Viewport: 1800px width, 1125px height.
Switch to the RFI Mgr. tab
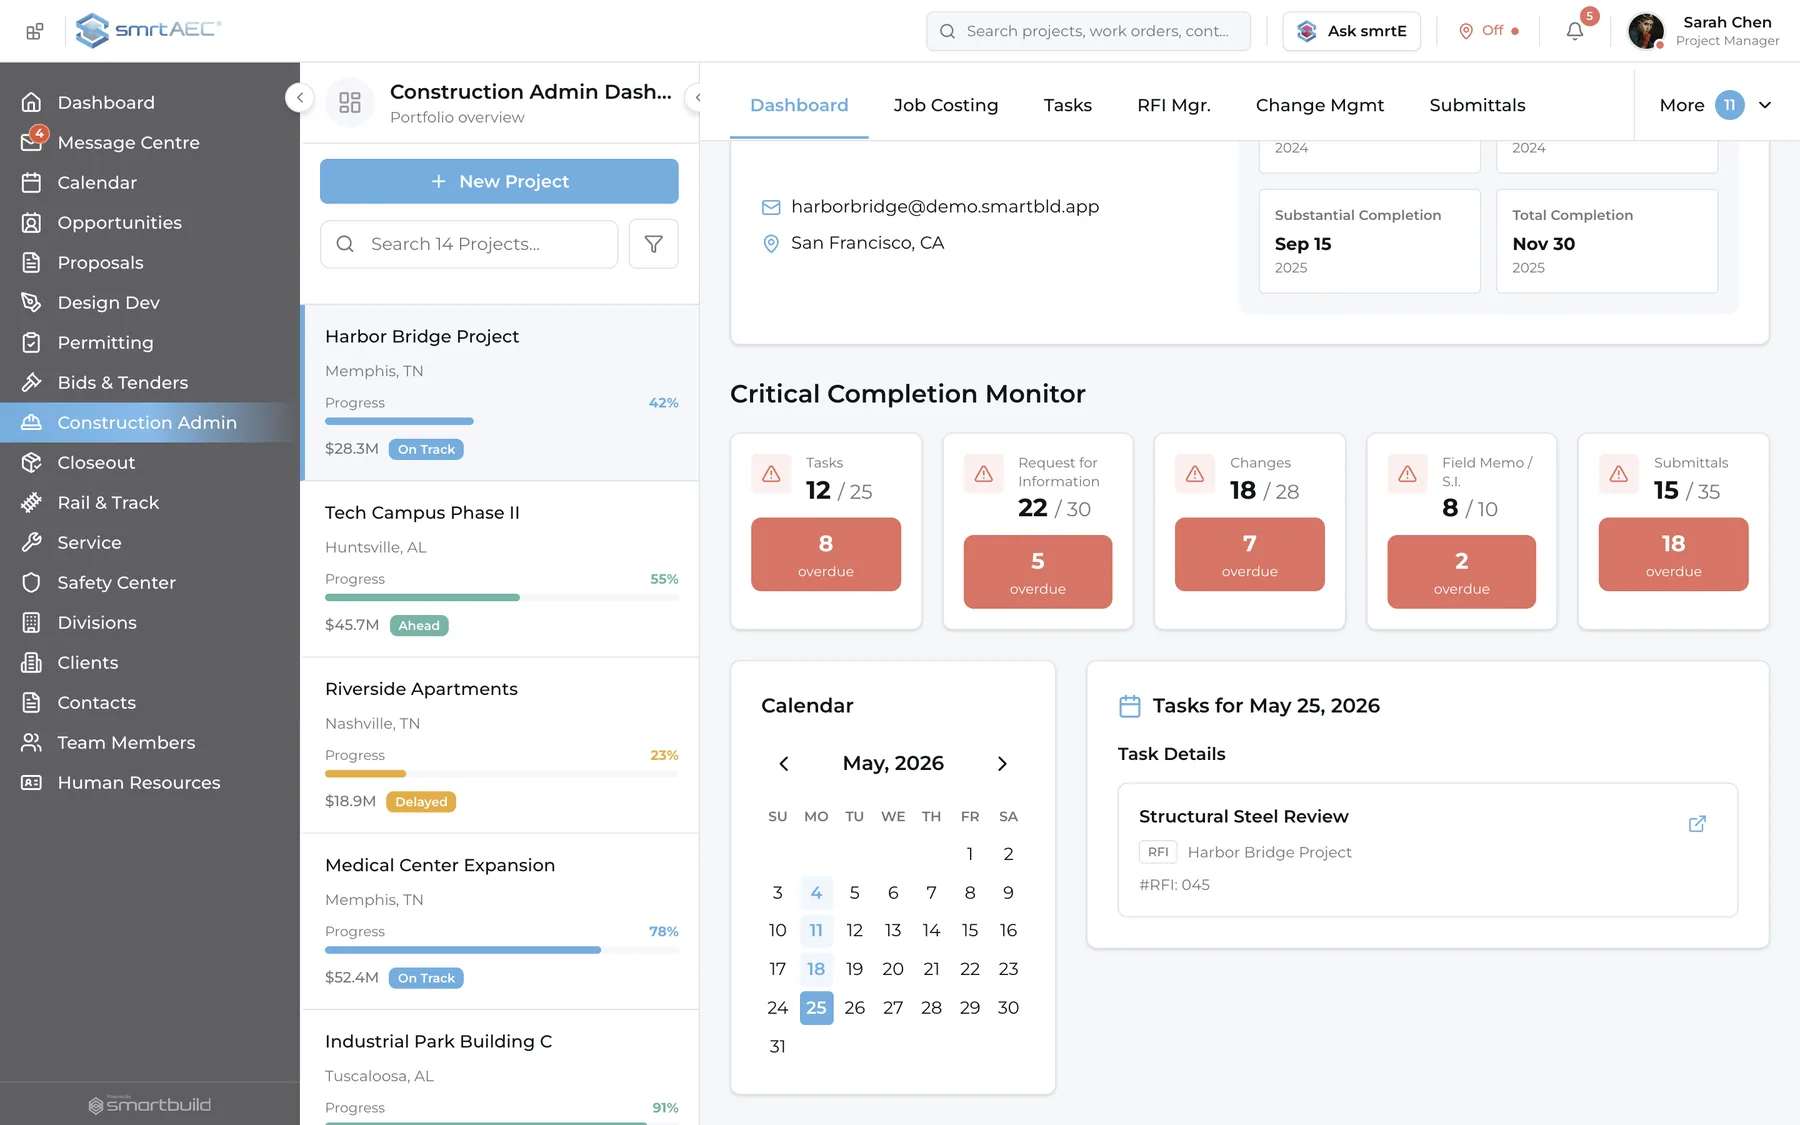[x=1174, y=105]
